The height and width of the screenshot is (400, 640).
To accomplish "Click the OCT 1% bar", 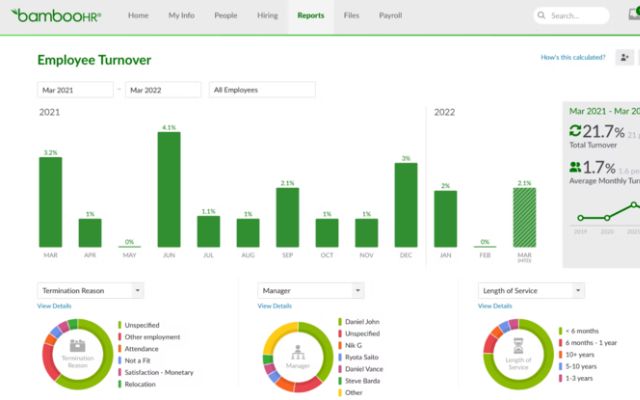I will 327,233.
